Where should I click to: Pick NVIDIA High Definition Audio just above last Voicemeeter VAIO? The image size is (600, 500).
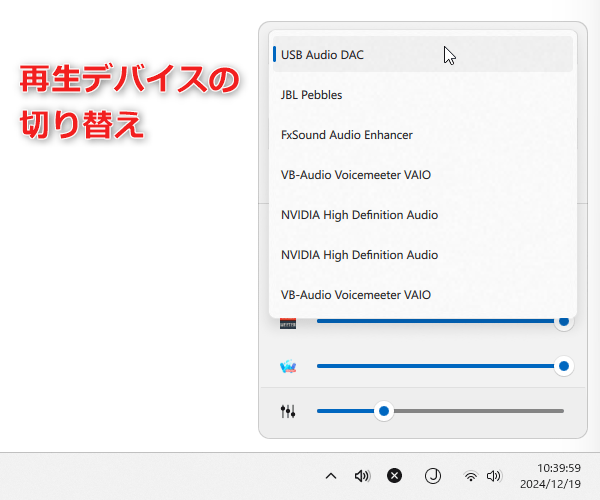point(423,255)
